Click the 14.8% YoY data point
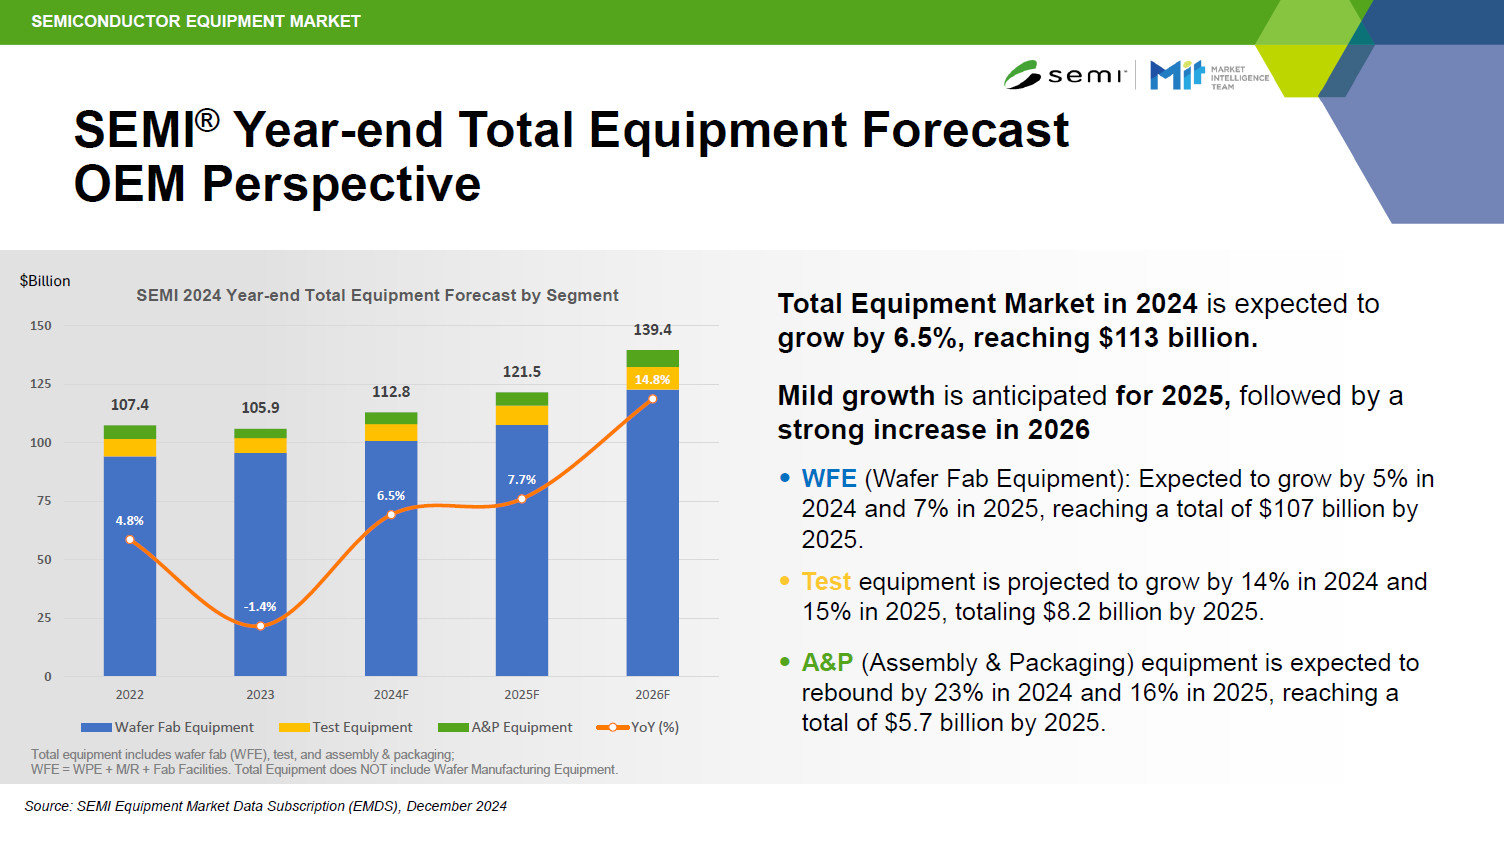The width and height of the screenshot is (1504, 846). (x=653, y=399)
